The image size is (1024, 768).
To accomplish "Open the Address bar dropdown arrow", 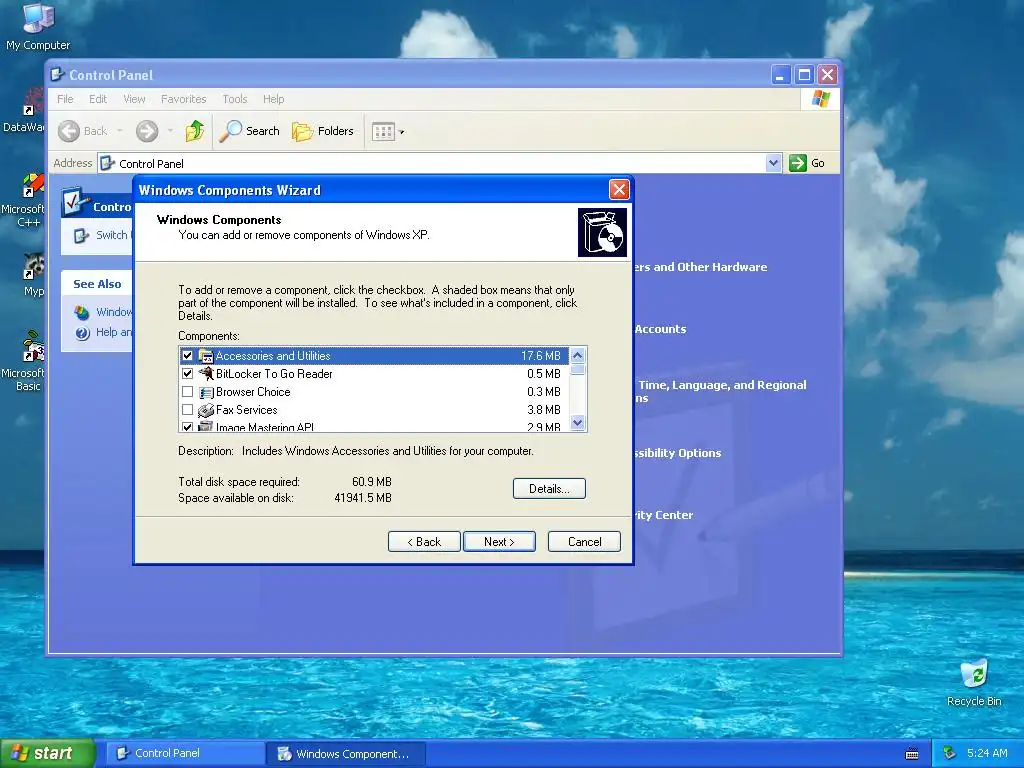I will [x=773, y=163].
